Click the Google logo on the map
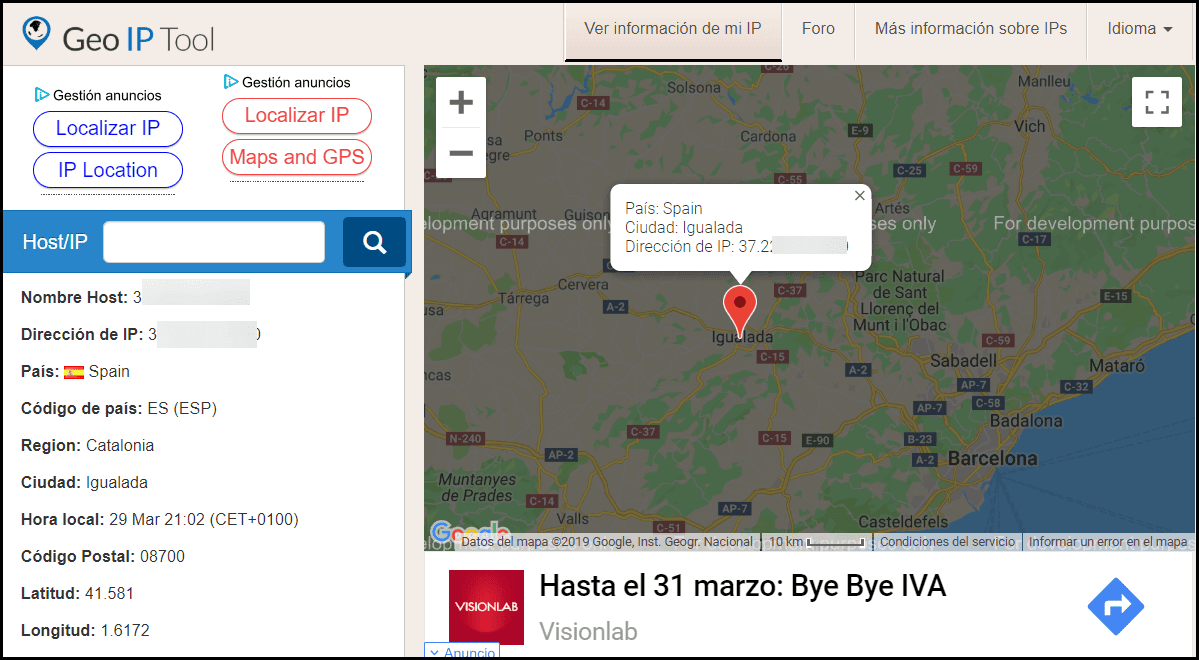Viewport: 1199px width, 660px height. (x=470, y=532)
